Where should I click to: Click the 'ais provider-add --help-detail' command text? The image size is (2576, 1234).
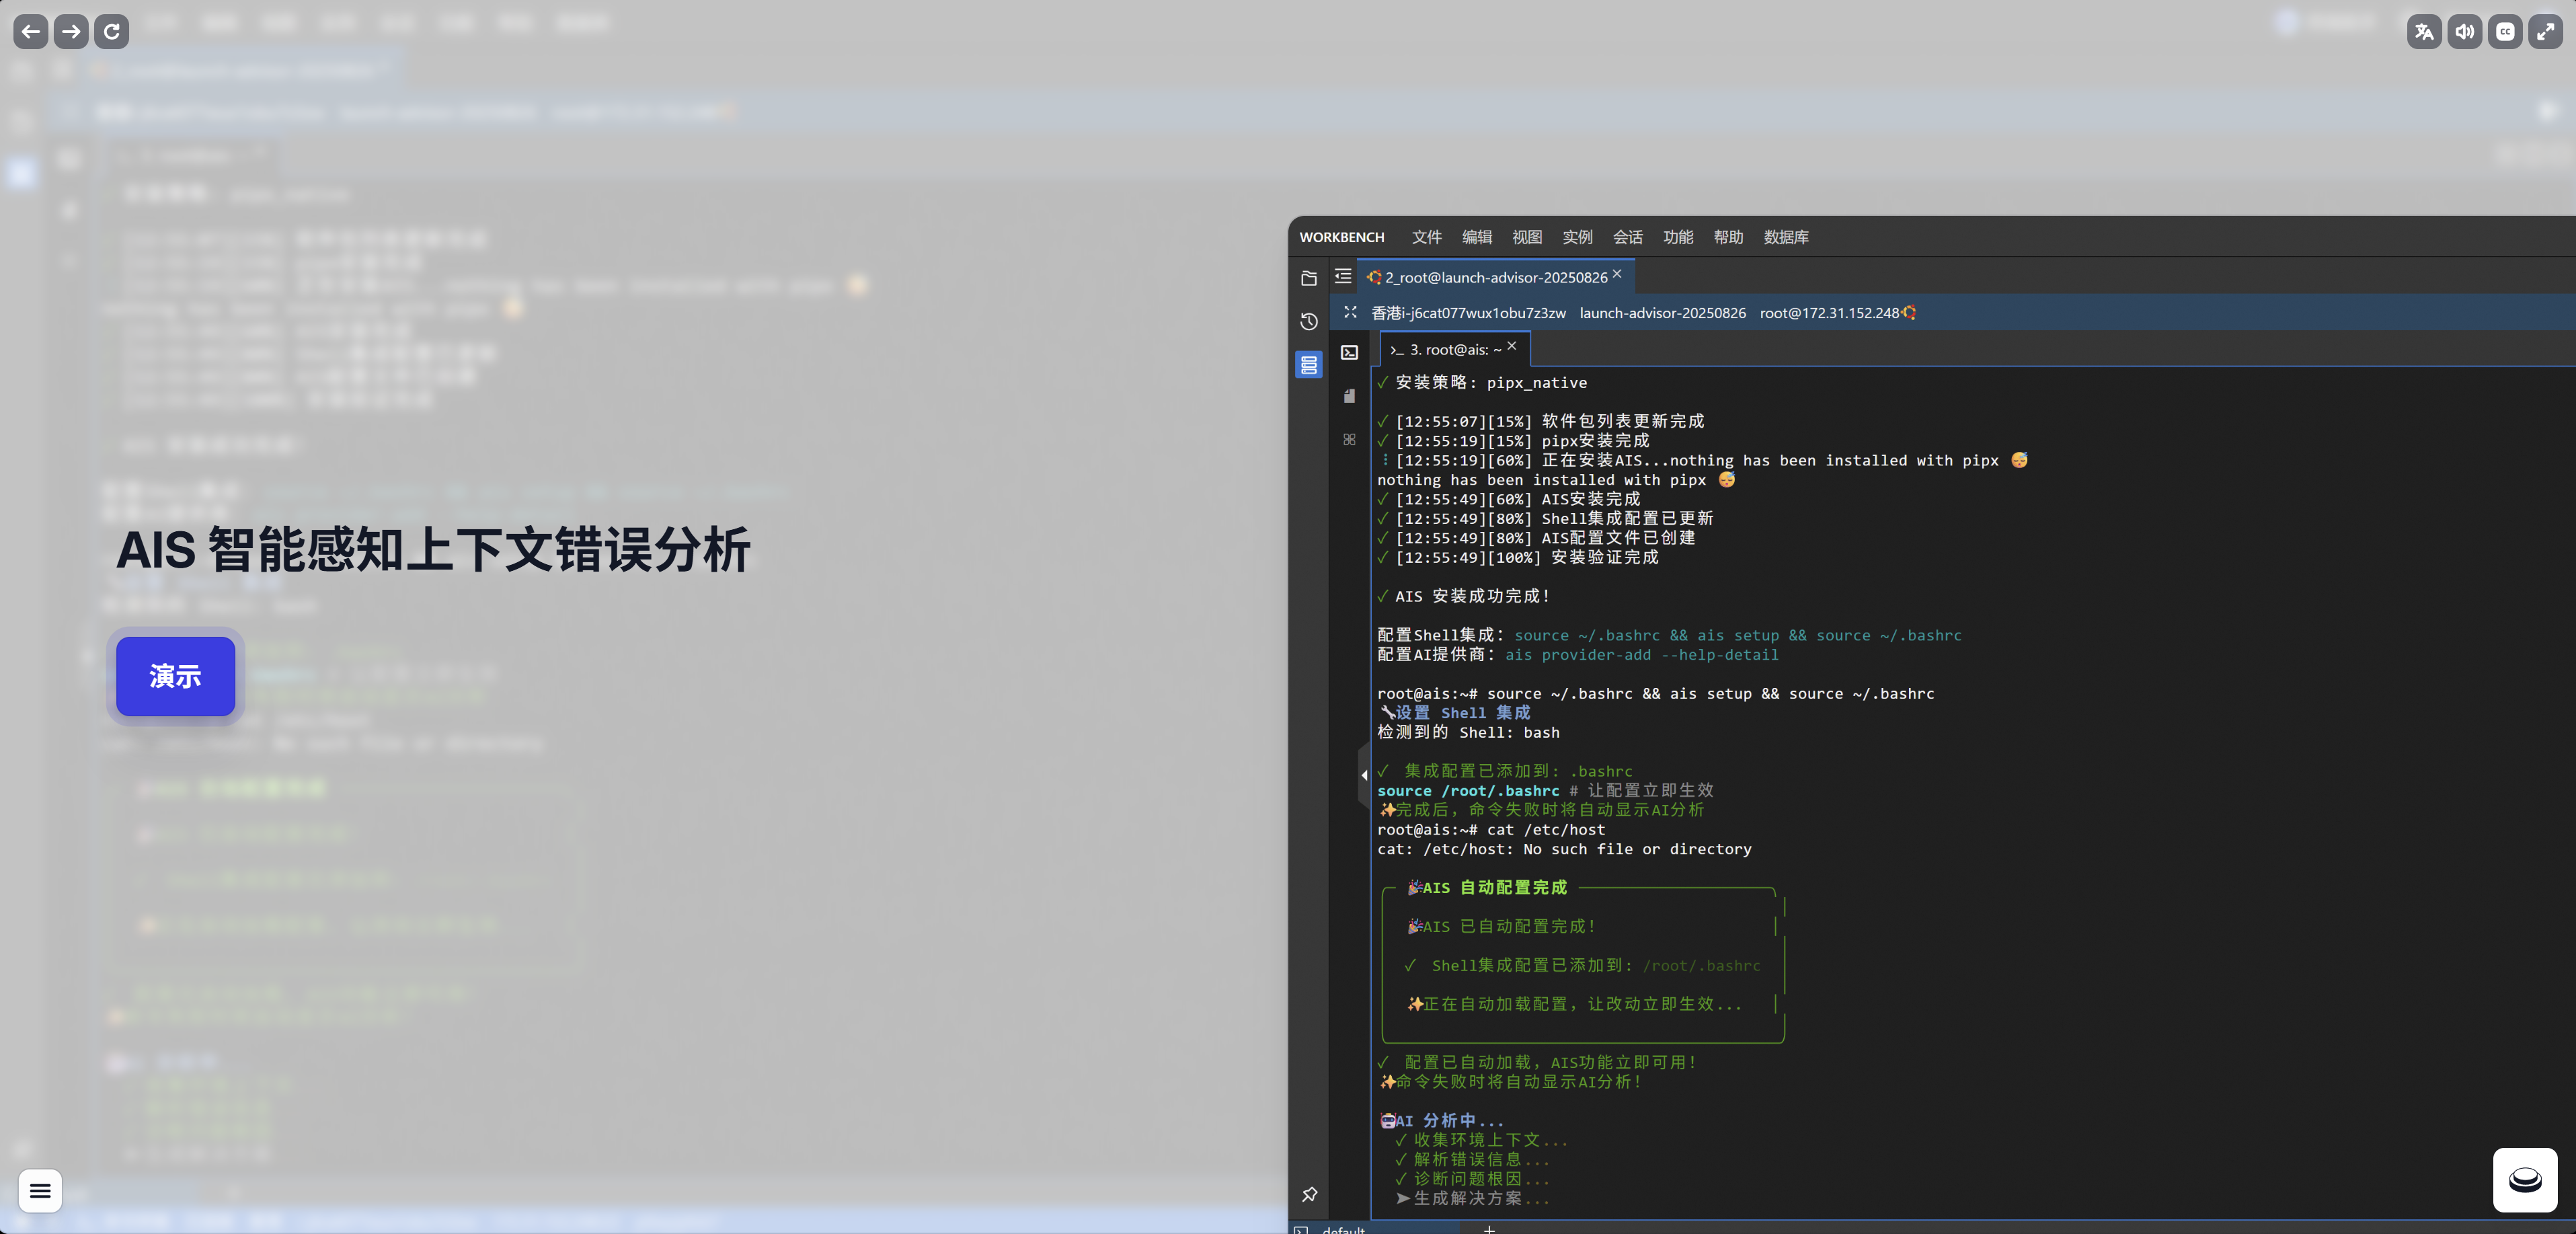[1641, 655]
